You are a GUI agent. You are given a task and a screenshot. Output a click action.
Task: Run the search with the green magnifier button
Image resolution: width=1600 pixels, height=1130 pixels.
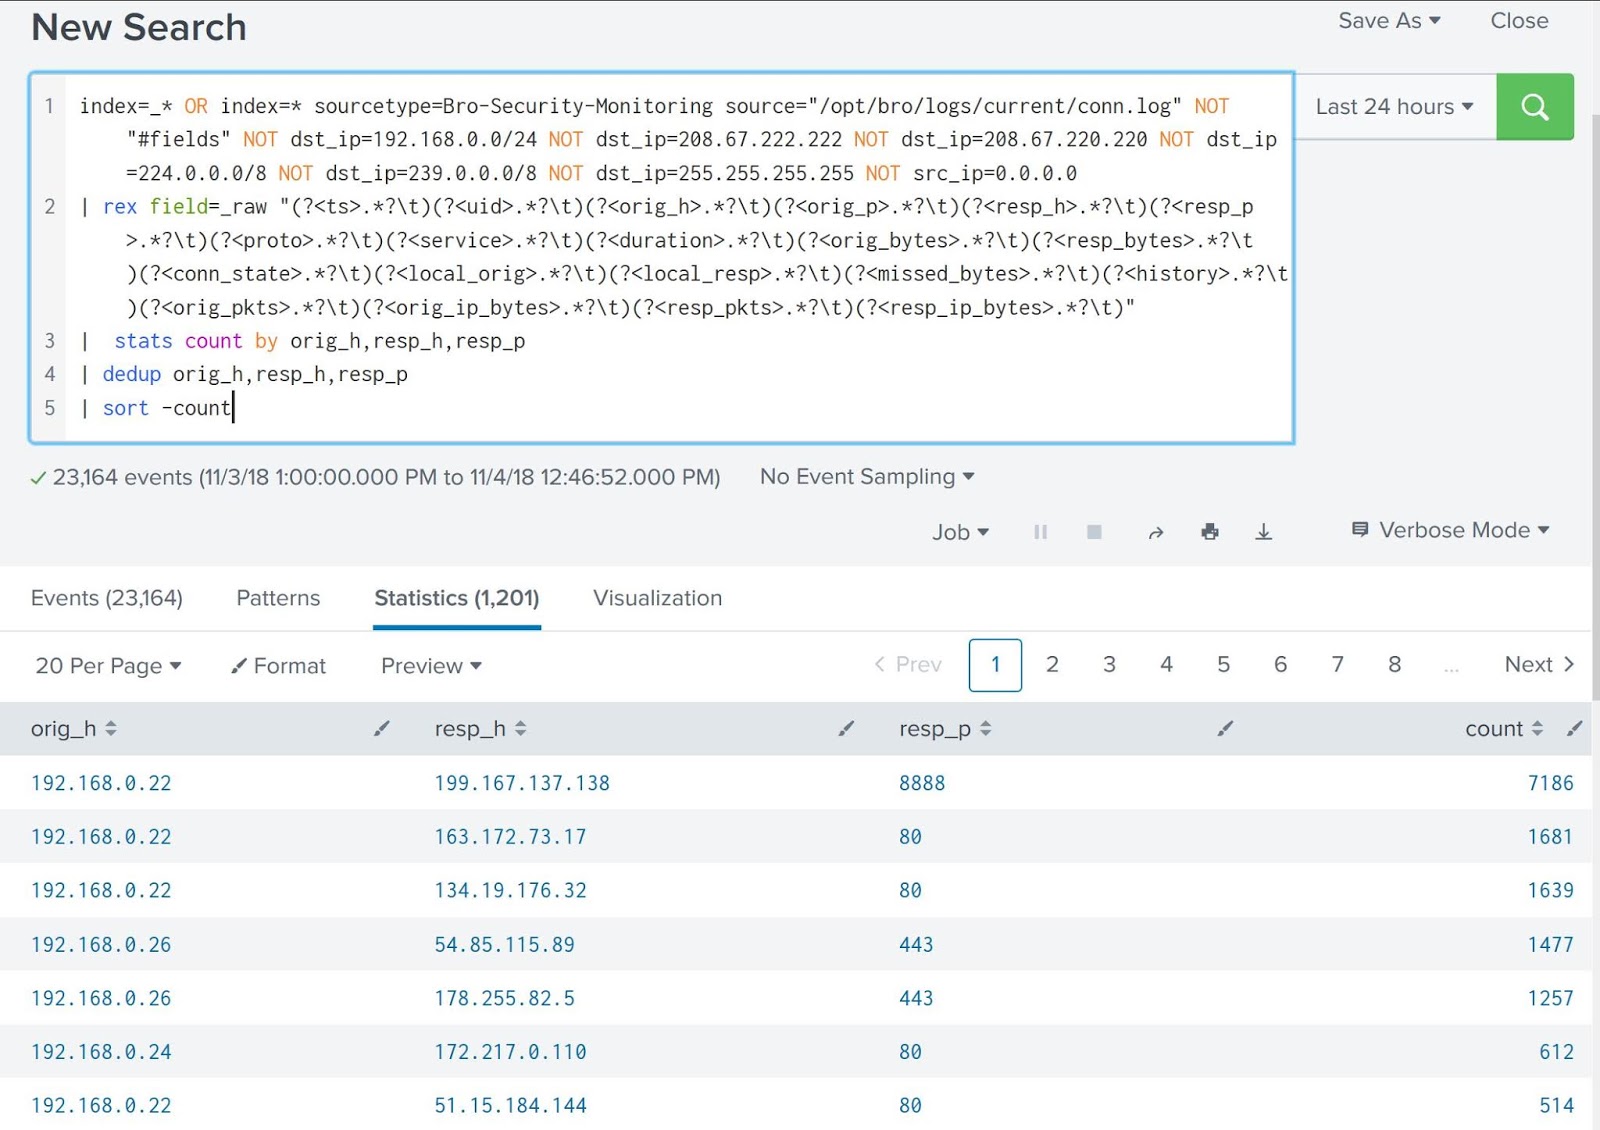[1535, 107]
